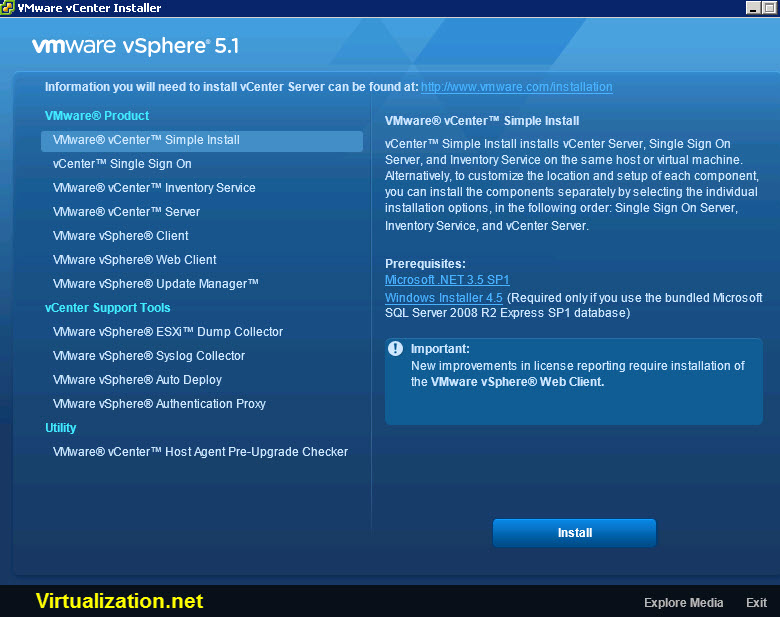Click the Prerequisites label
The height and width of the screenshot is (617, 780).
tap(425, 264)
